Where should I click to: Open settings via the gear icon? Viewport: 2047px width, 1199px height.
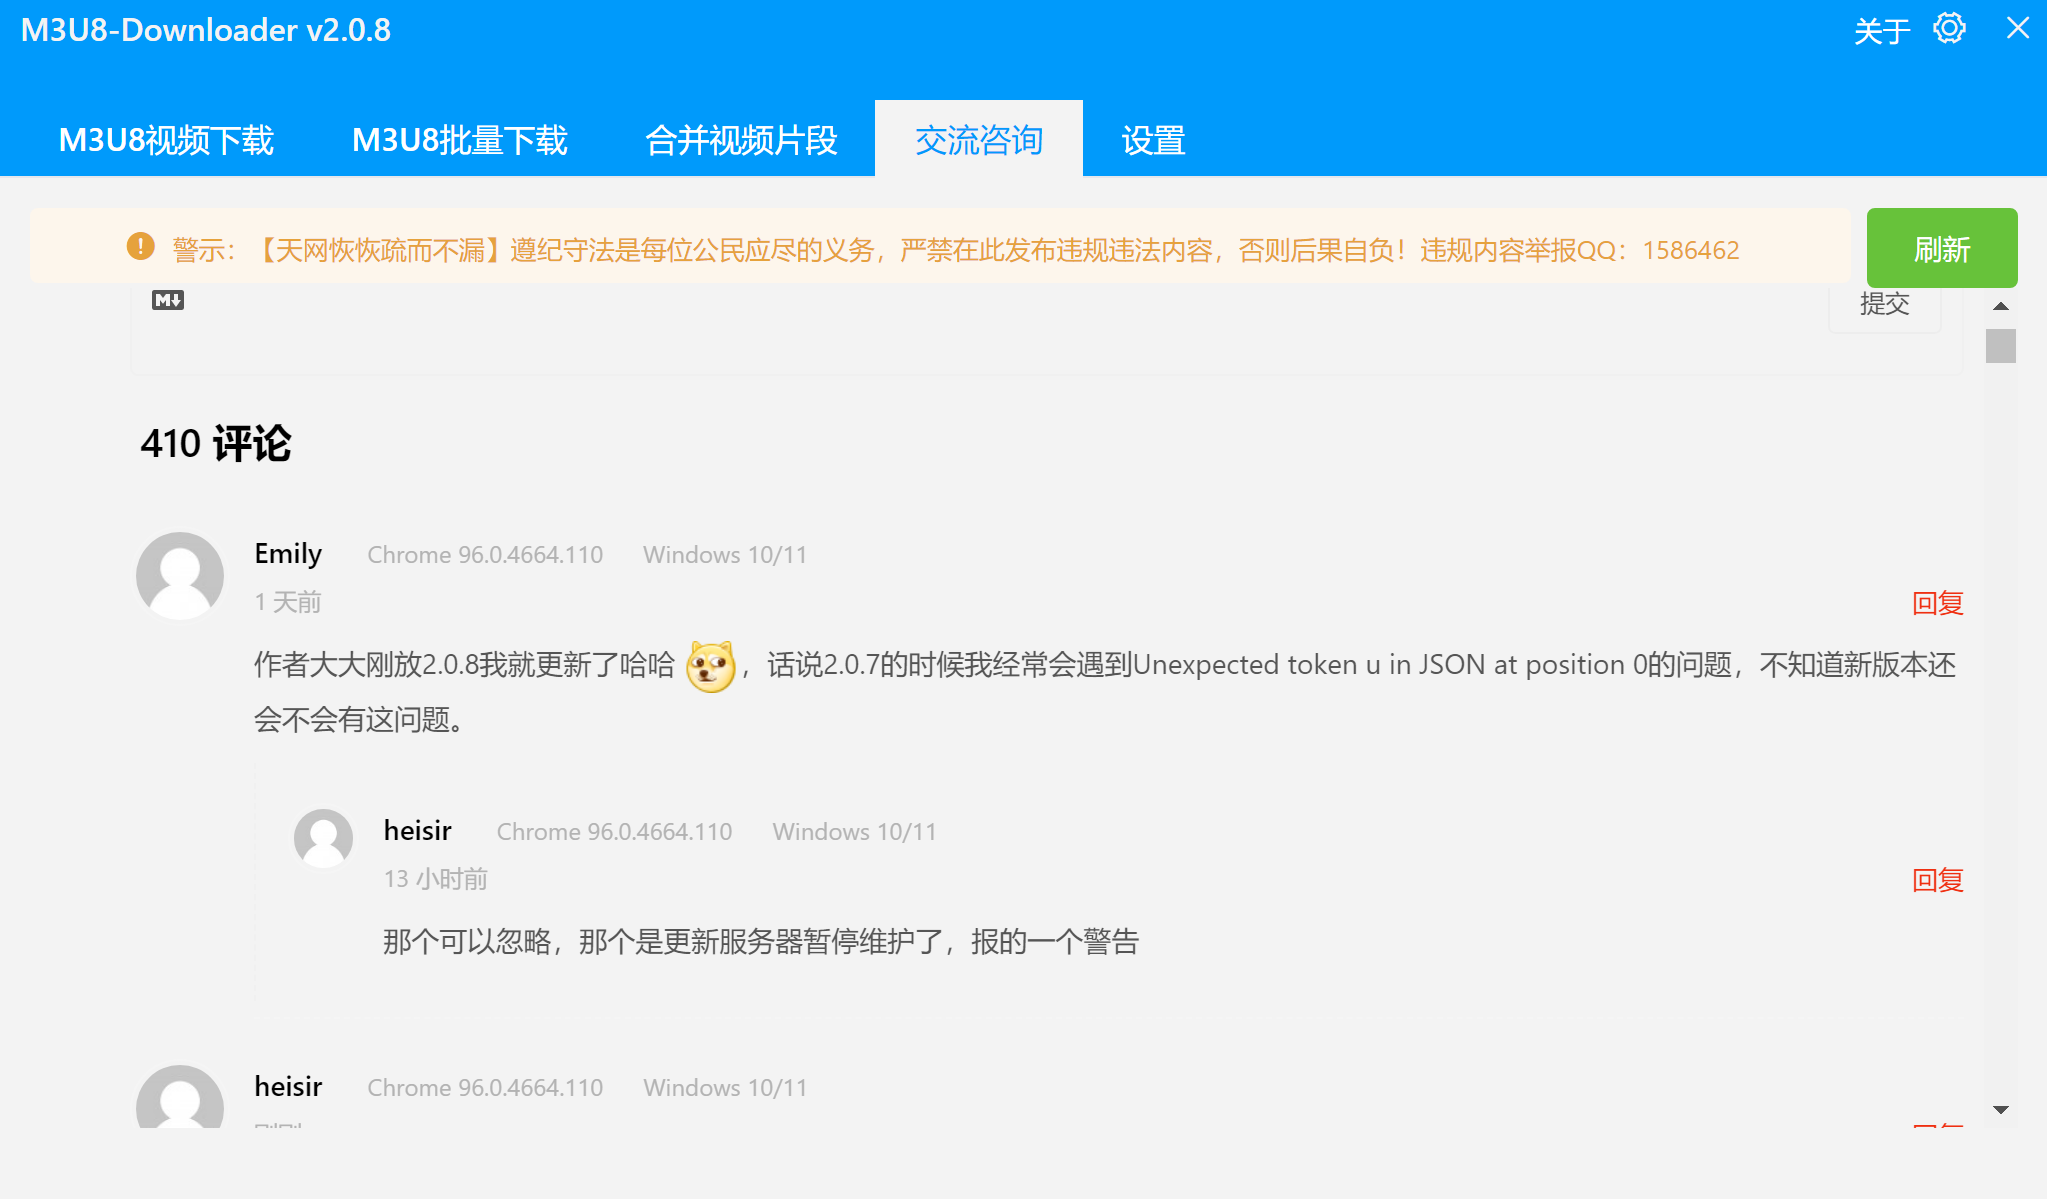1948,30
